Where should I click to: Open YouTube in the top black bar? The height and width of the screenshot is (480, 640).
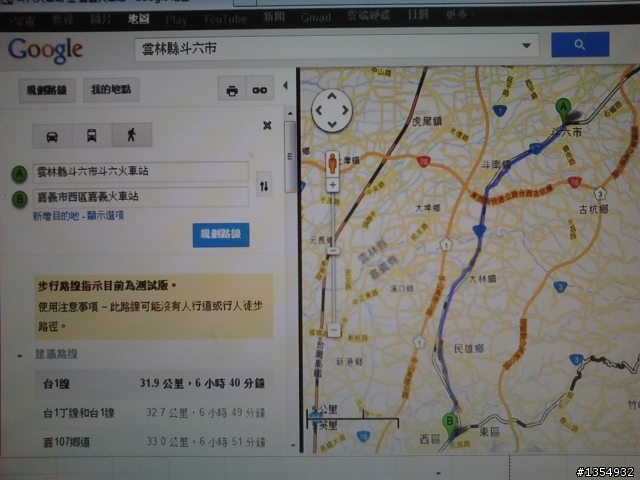tap(224, 19)
